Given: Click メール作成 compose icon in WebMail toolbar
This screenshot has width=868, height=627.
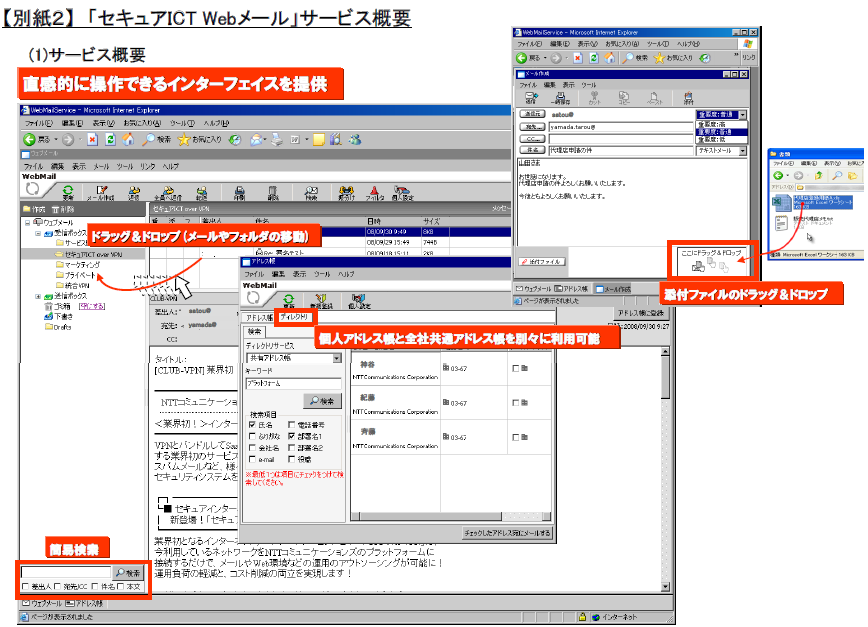Looking at the screenshot, I should (x=101, y=193).
